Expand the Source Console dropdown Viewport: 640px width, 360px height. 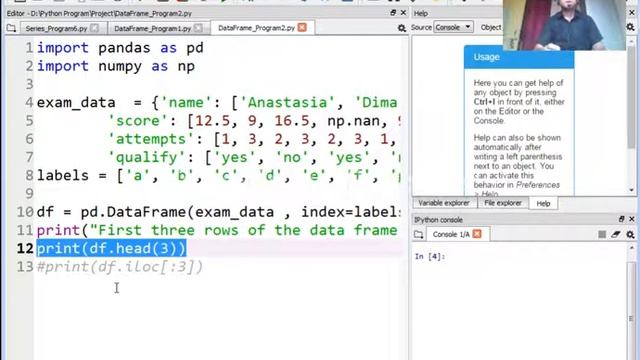pos(453,27)
